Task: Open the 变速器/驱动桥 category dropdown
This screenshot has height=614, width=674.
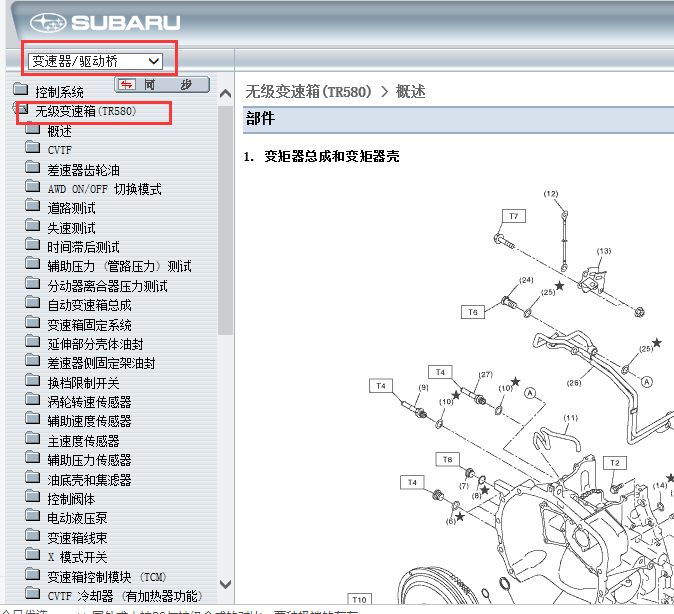Action: 95,61
